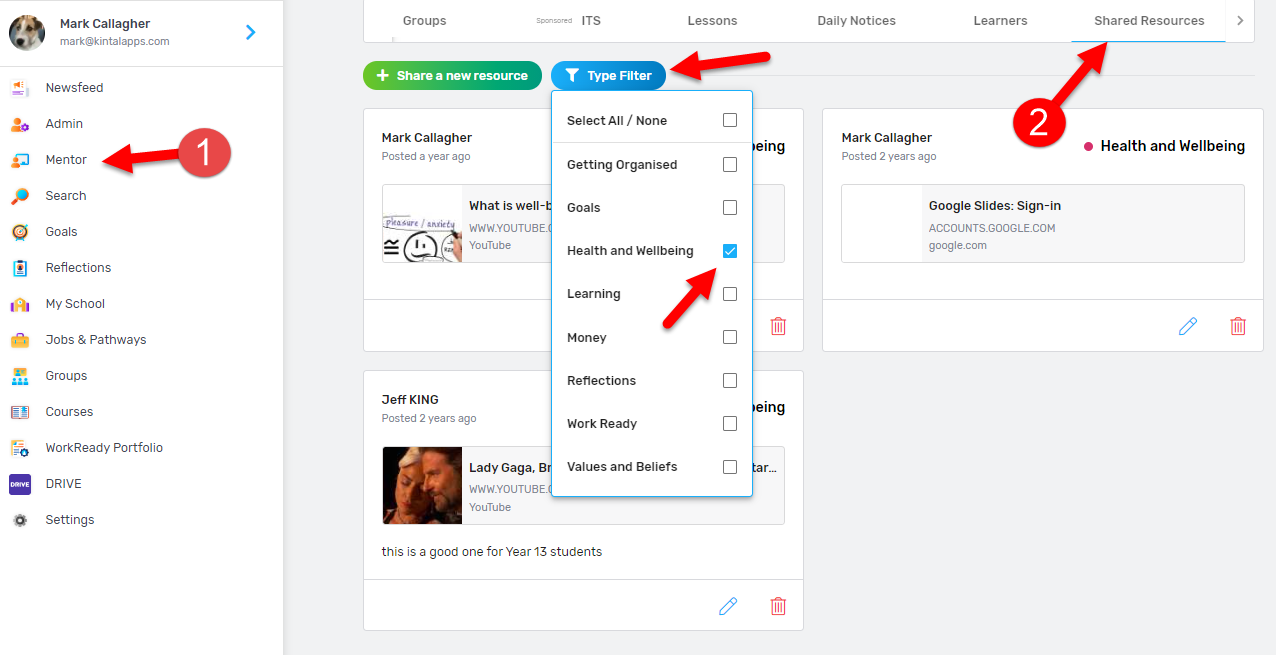This screenshot has width=1276, height=655.
Task: Edit the Google Slides resource with the pencil icon
Action: [x=1188, y=326]
